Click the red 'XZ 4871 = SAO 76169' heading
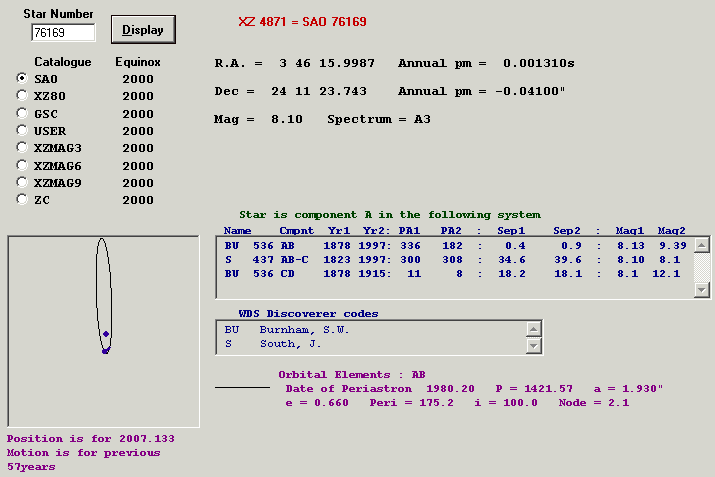The image size is (715, 477). [302, 22]
